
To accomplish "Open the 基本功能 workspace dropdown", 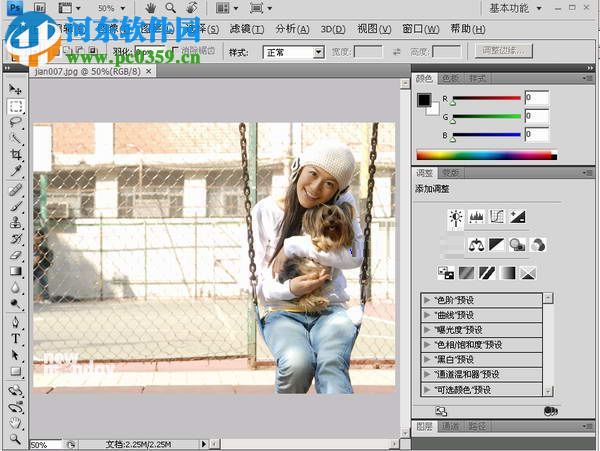I will click(515, 8).
